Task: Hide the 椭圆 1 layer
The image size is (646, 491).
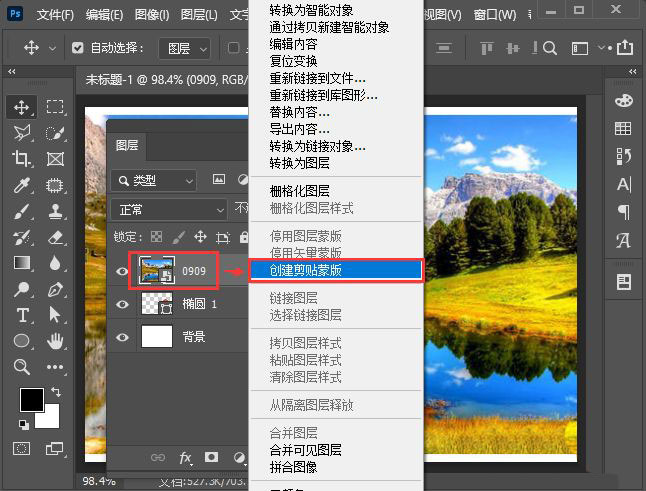Action: coord(122,304)
